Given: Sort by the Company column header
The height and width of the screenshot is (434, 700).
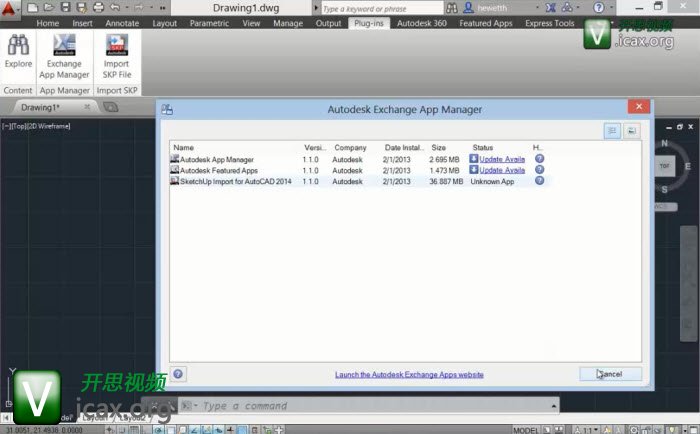Looking at the screenshot, I should pos(350,148).
